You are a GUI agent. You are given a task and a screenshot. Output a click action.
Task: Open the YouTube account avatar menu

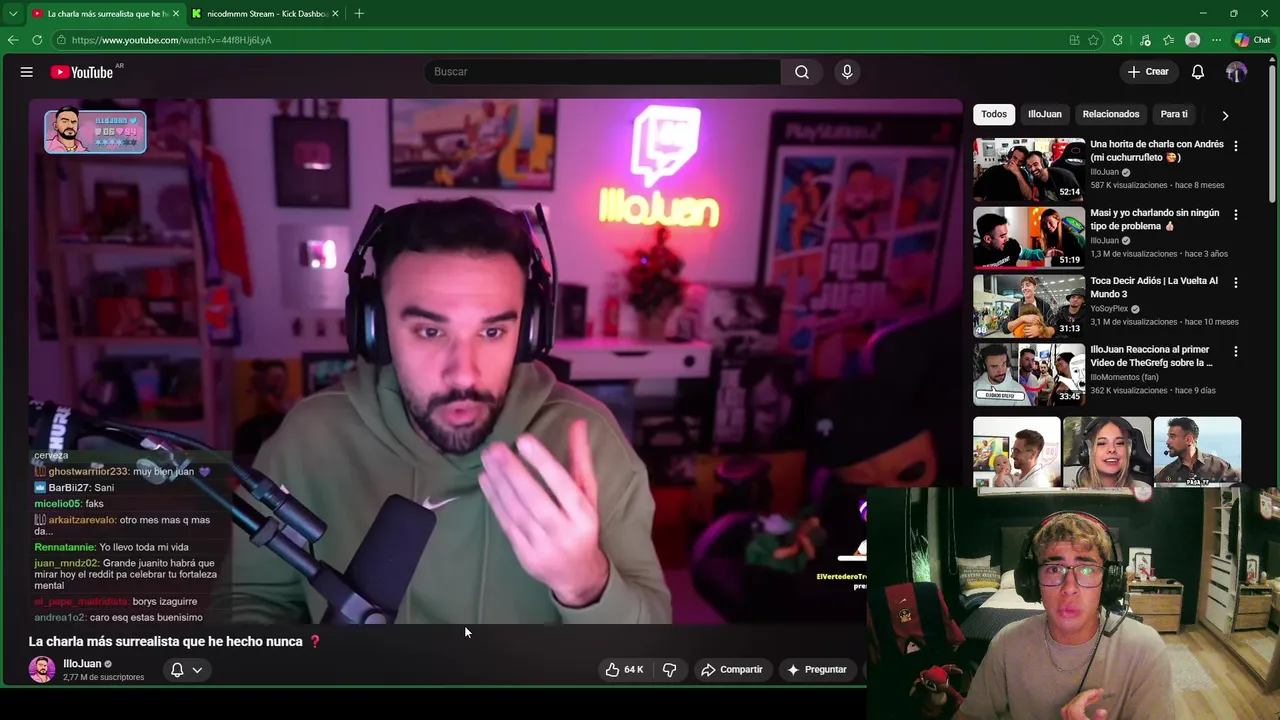(x=1236, y=72)
